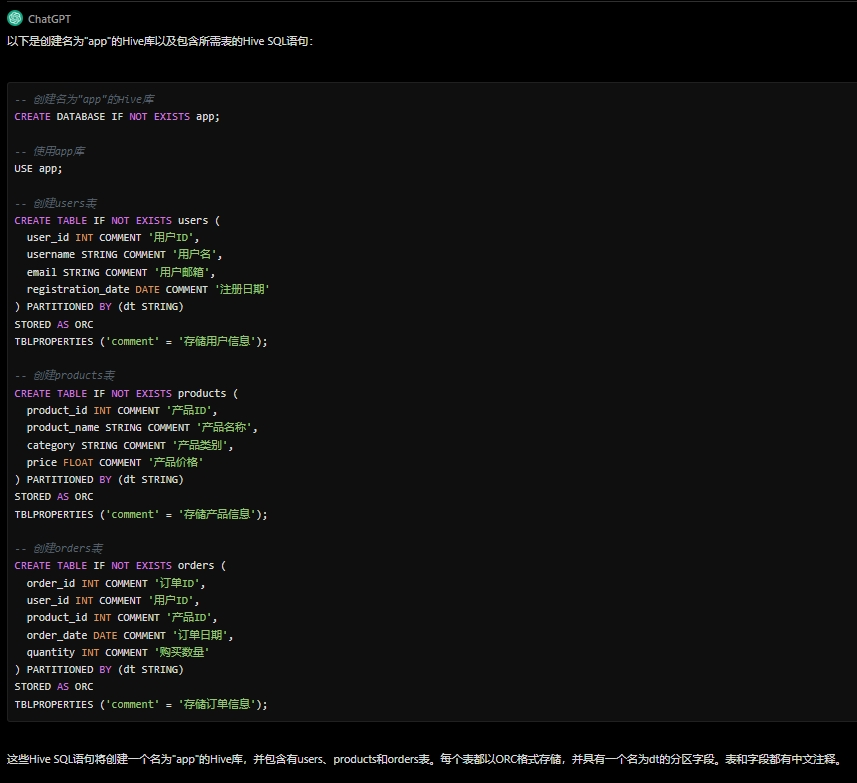Click the "price FLOAT COMMENT '产品价格'" line

coord(115,462)
